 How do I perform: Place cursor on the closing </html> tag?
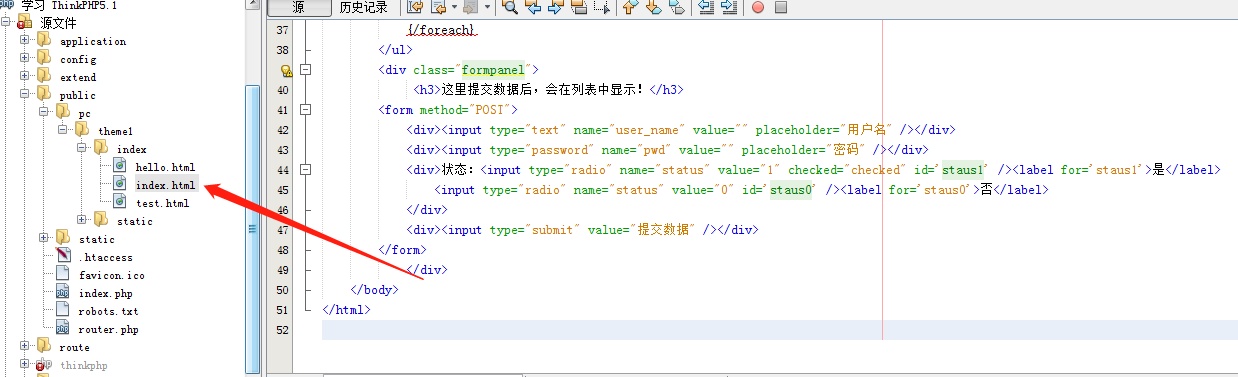[x=347, y=310]
